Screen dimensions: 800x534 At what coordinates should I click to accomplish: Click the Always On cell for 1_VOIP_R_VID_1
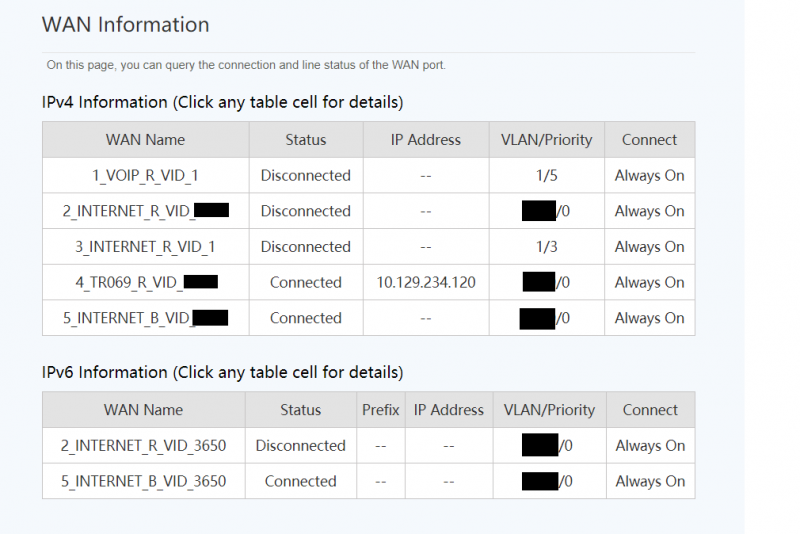point(649,175)
